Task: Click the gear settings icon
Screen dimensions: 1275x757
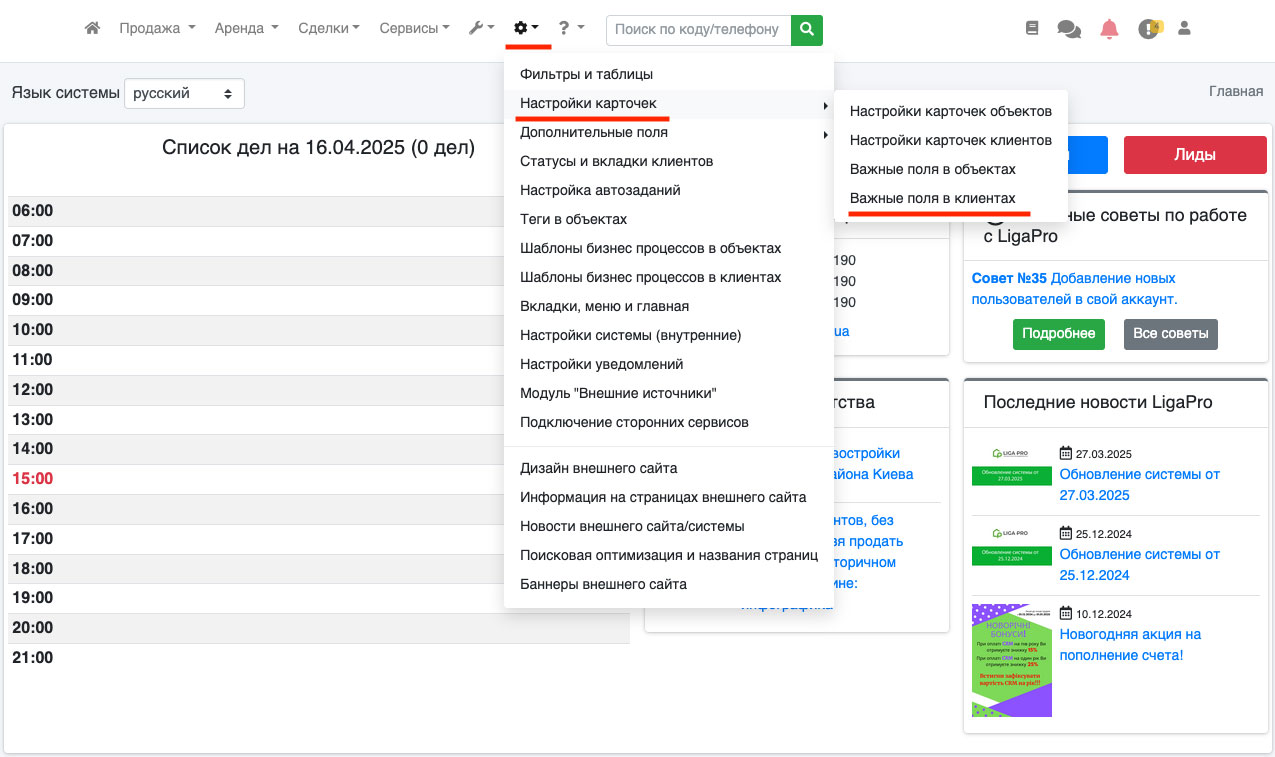Action: coord(525,29)
